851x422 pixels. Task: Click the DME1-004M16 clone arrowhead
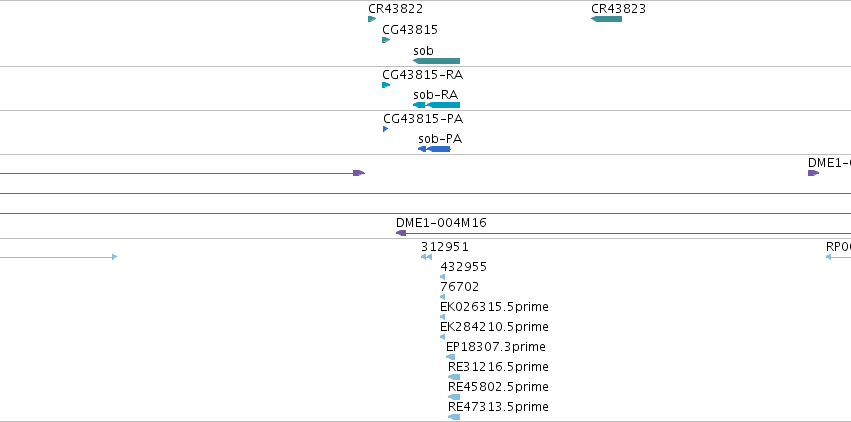tap(401, 233)
